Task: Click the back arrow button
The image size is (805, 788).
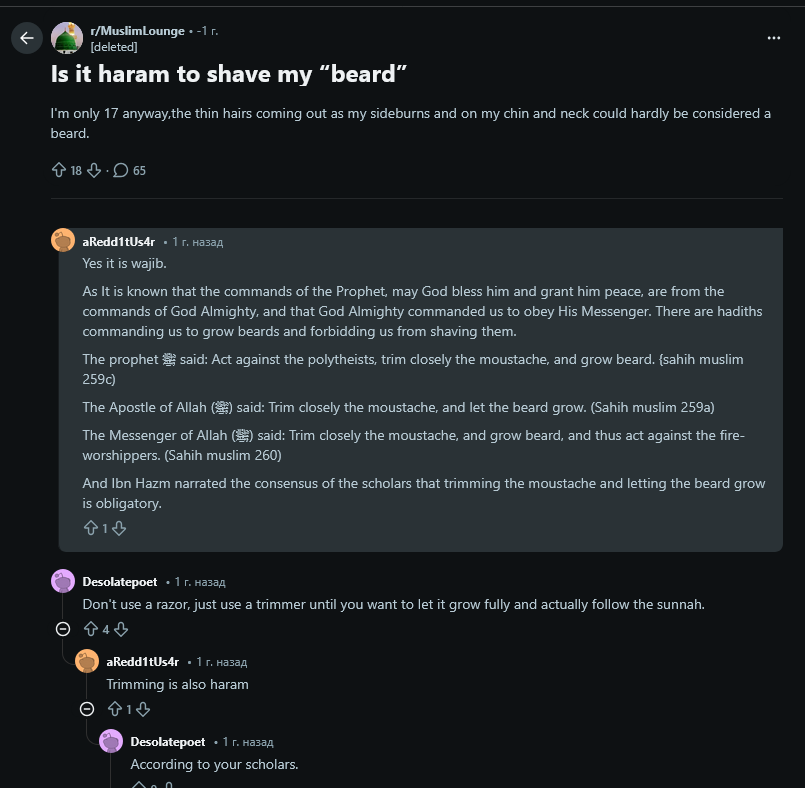Action: [27, 38]
